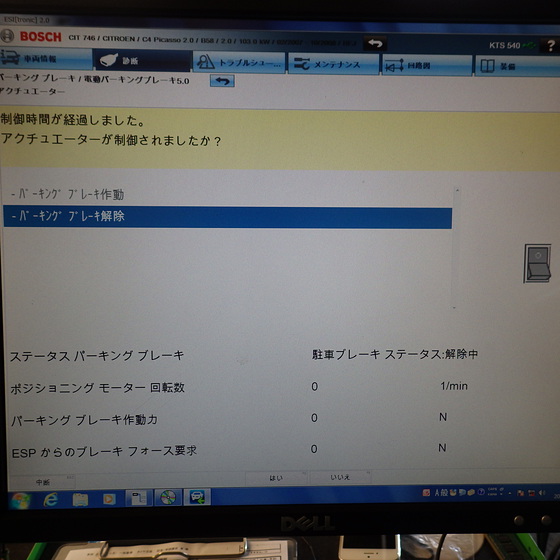Launch Internet Explorer from the taskbar
Screen dimensions: 560x560
(x=51, y=499)
